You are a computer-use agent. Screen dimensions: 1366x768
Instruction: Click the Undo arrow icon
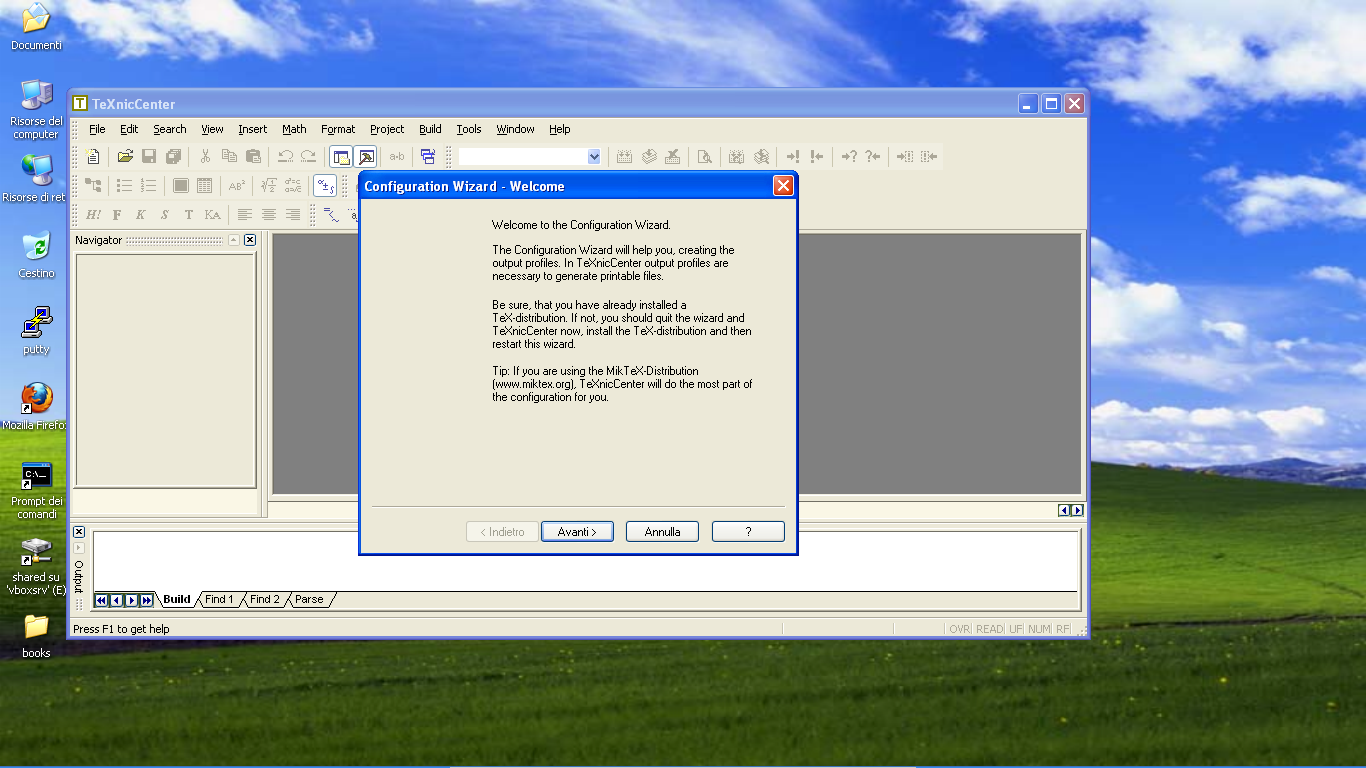285,156
